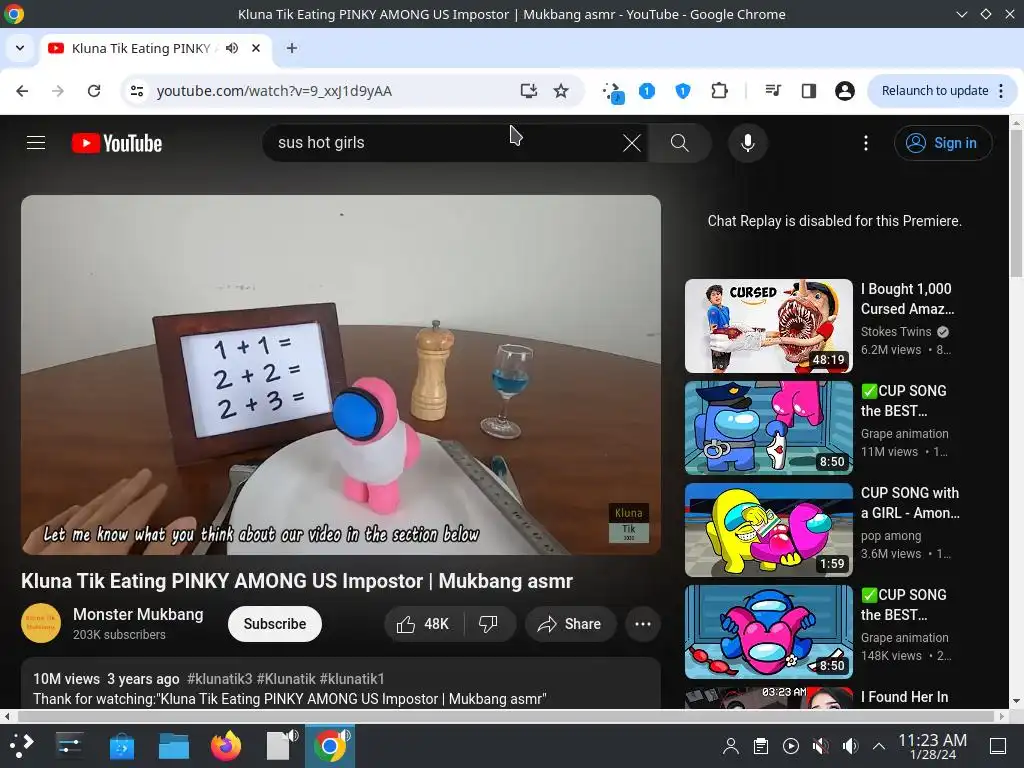
Task: Open the #Klunatik hashtag link
Action: pyautogui.click(x=286, y=679)
